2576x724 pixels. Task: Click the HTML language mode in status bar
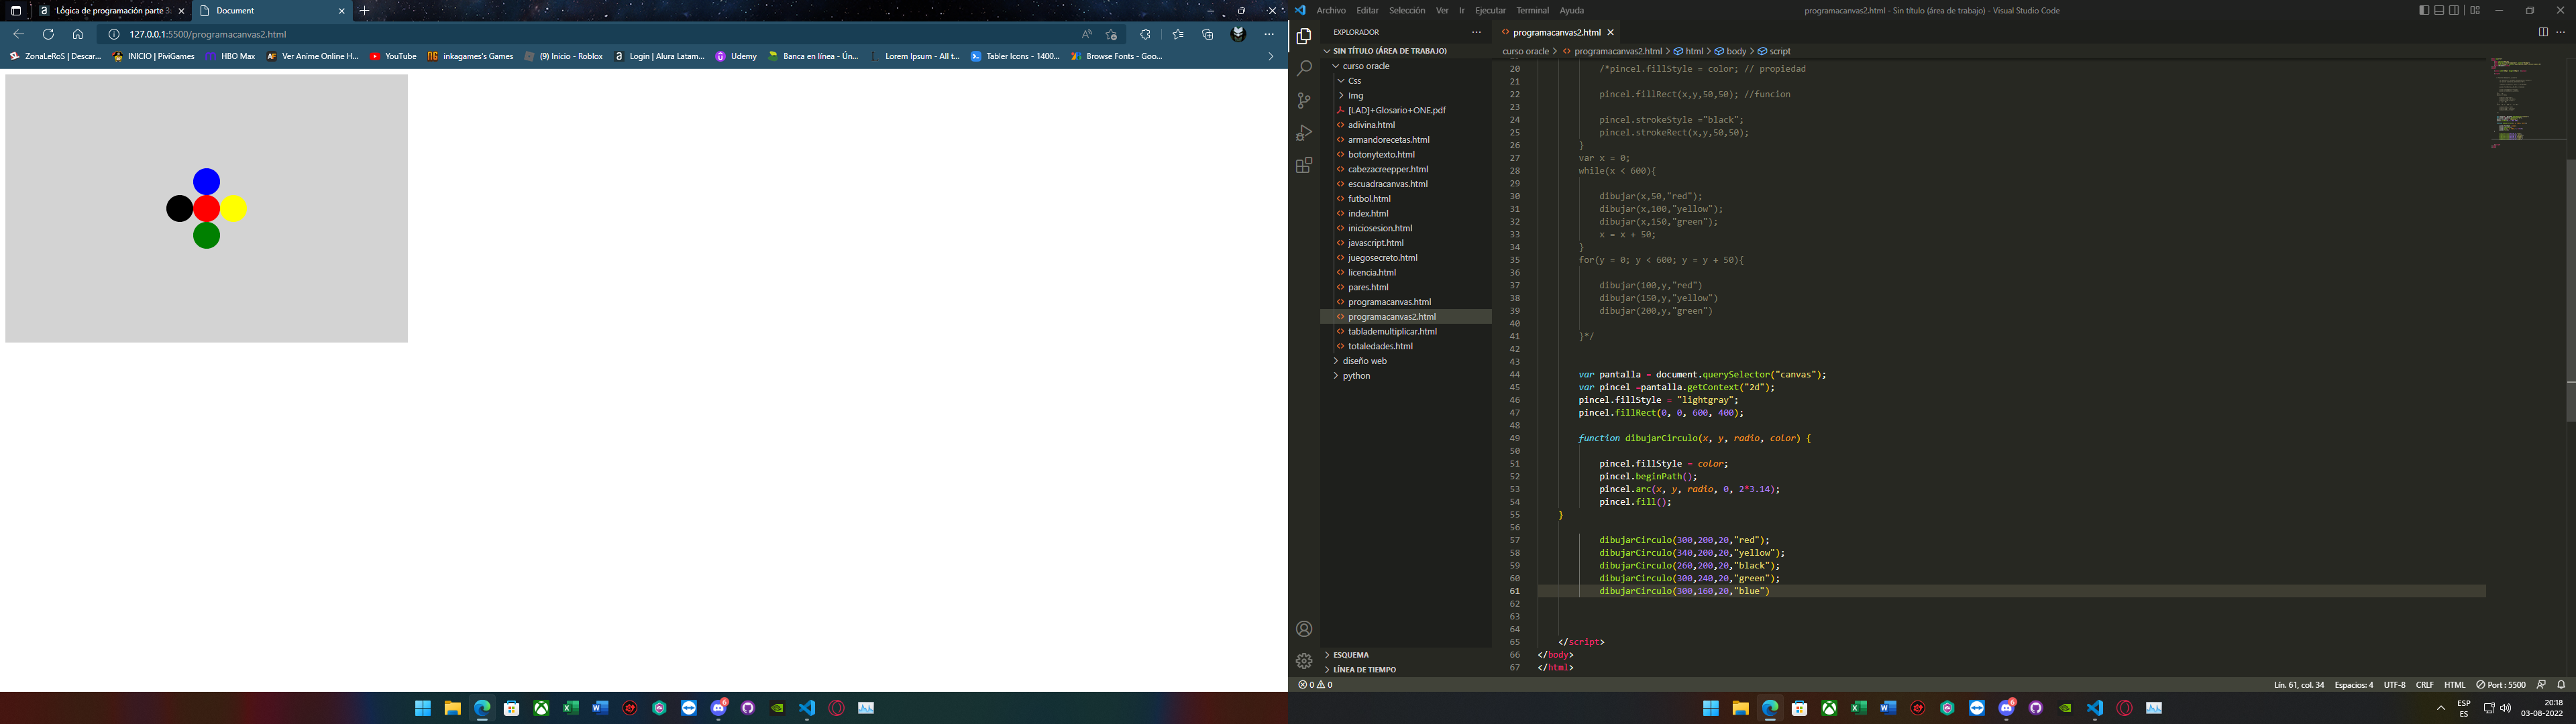click(x=2454, y=685)
